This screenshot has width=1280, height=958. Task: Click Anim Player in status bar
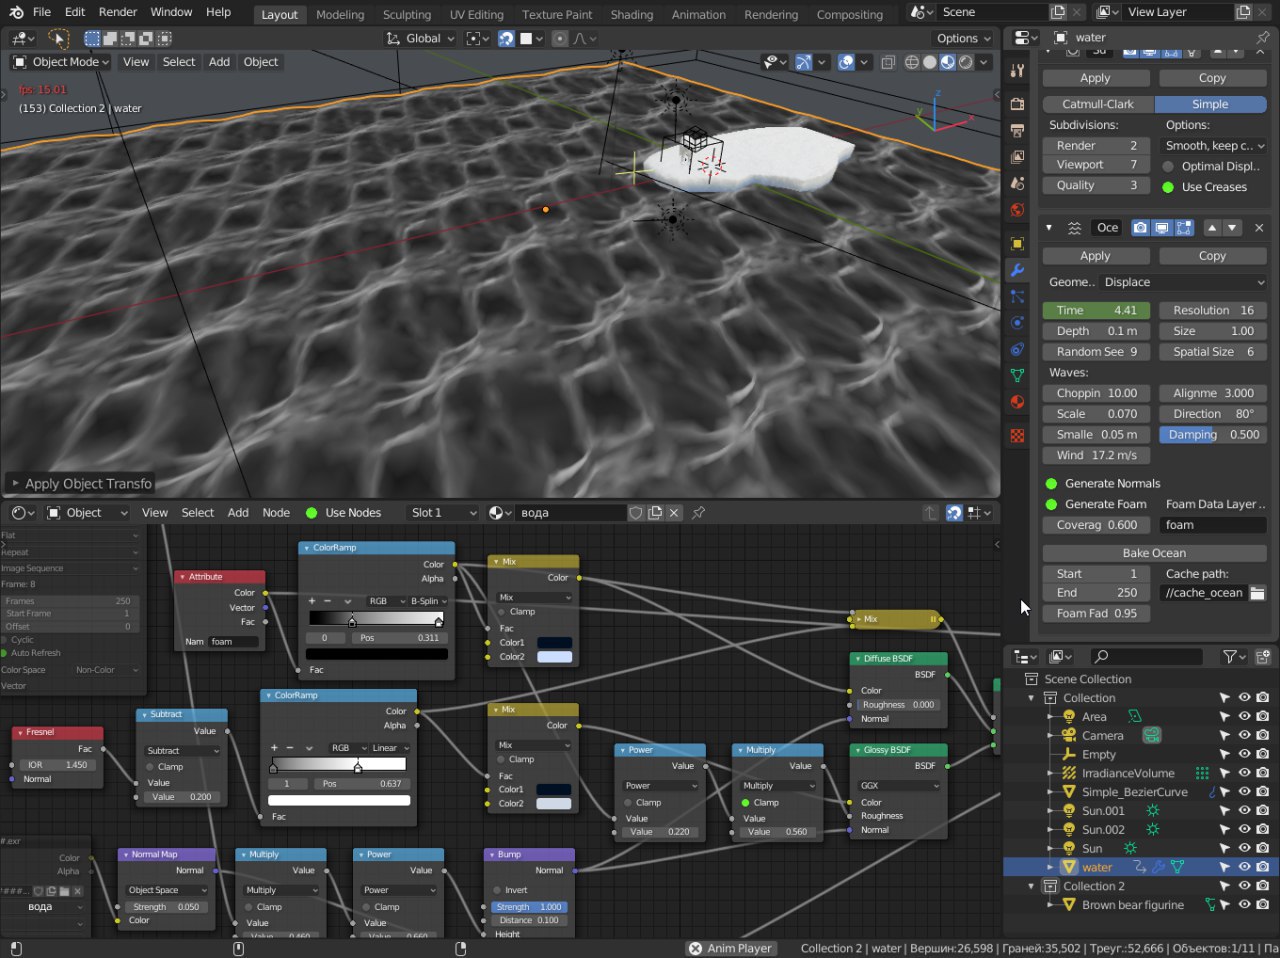click(x=739, y=948)
